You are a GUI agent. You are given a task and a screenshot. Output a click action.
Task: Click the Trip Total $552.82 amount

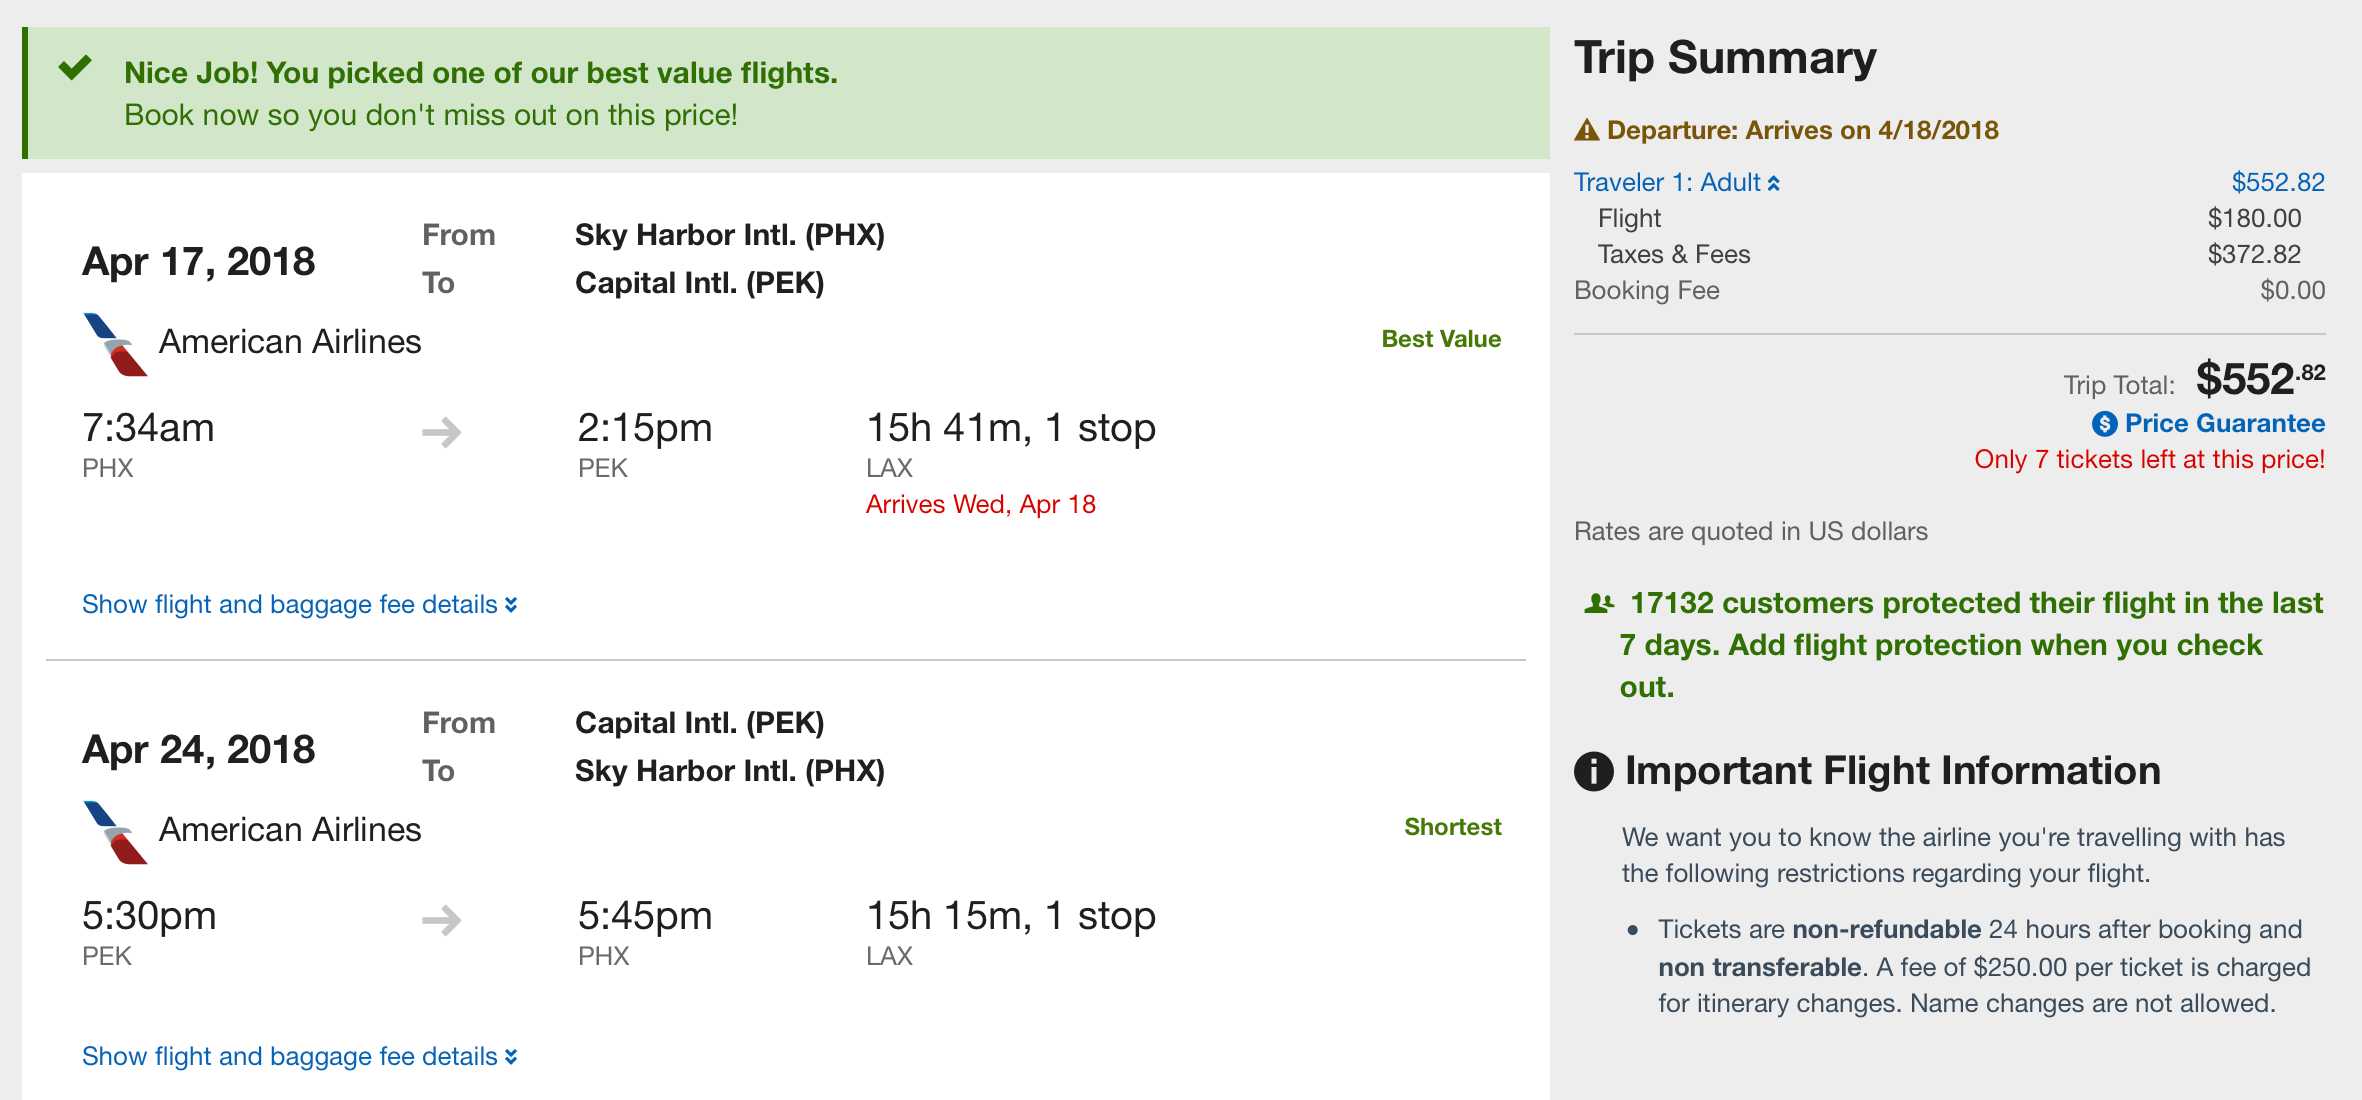tap(2259, 380)
